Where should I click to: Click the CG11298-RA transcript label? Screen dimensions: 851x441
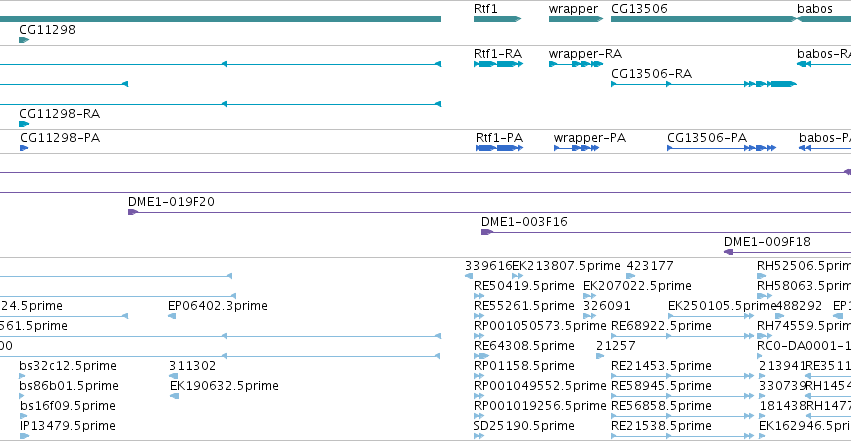pos(59,114)
